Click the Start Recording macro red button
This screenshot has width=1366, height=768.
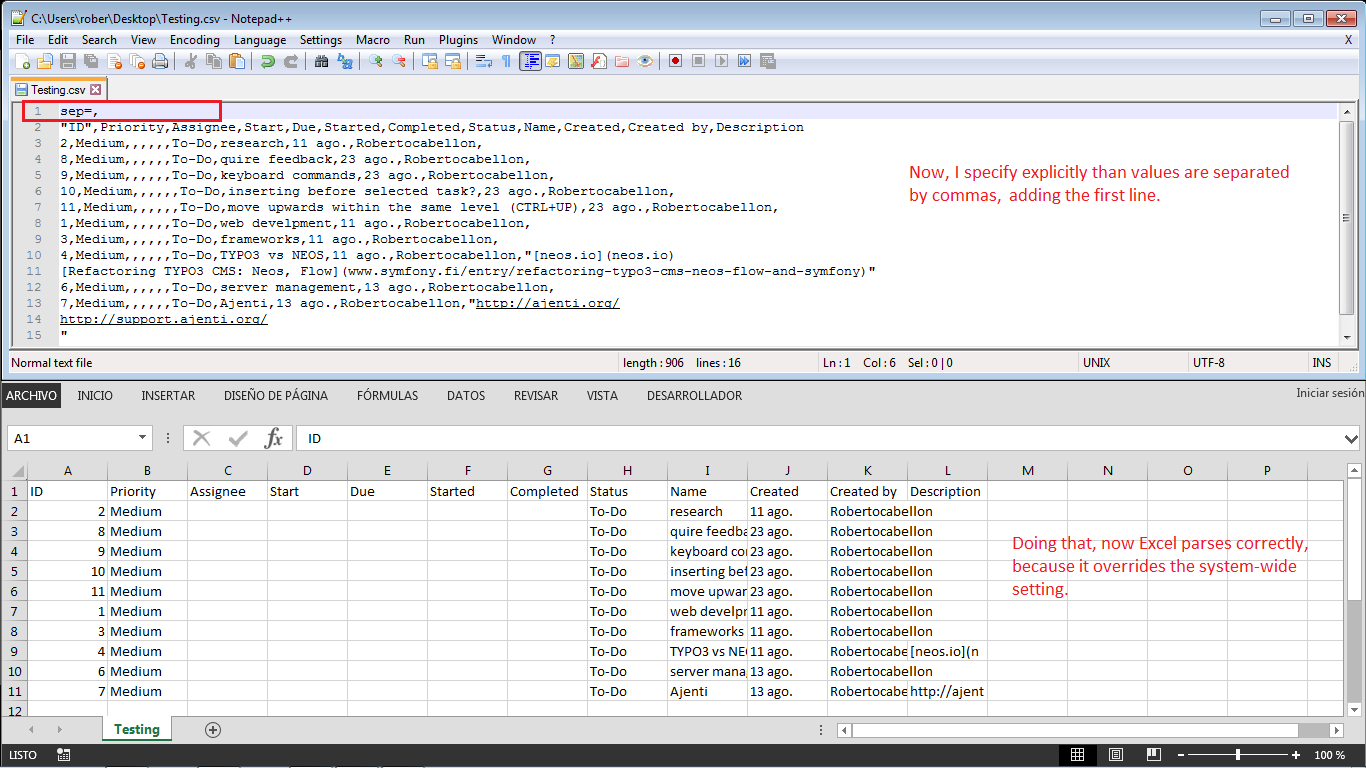(675, 61)
